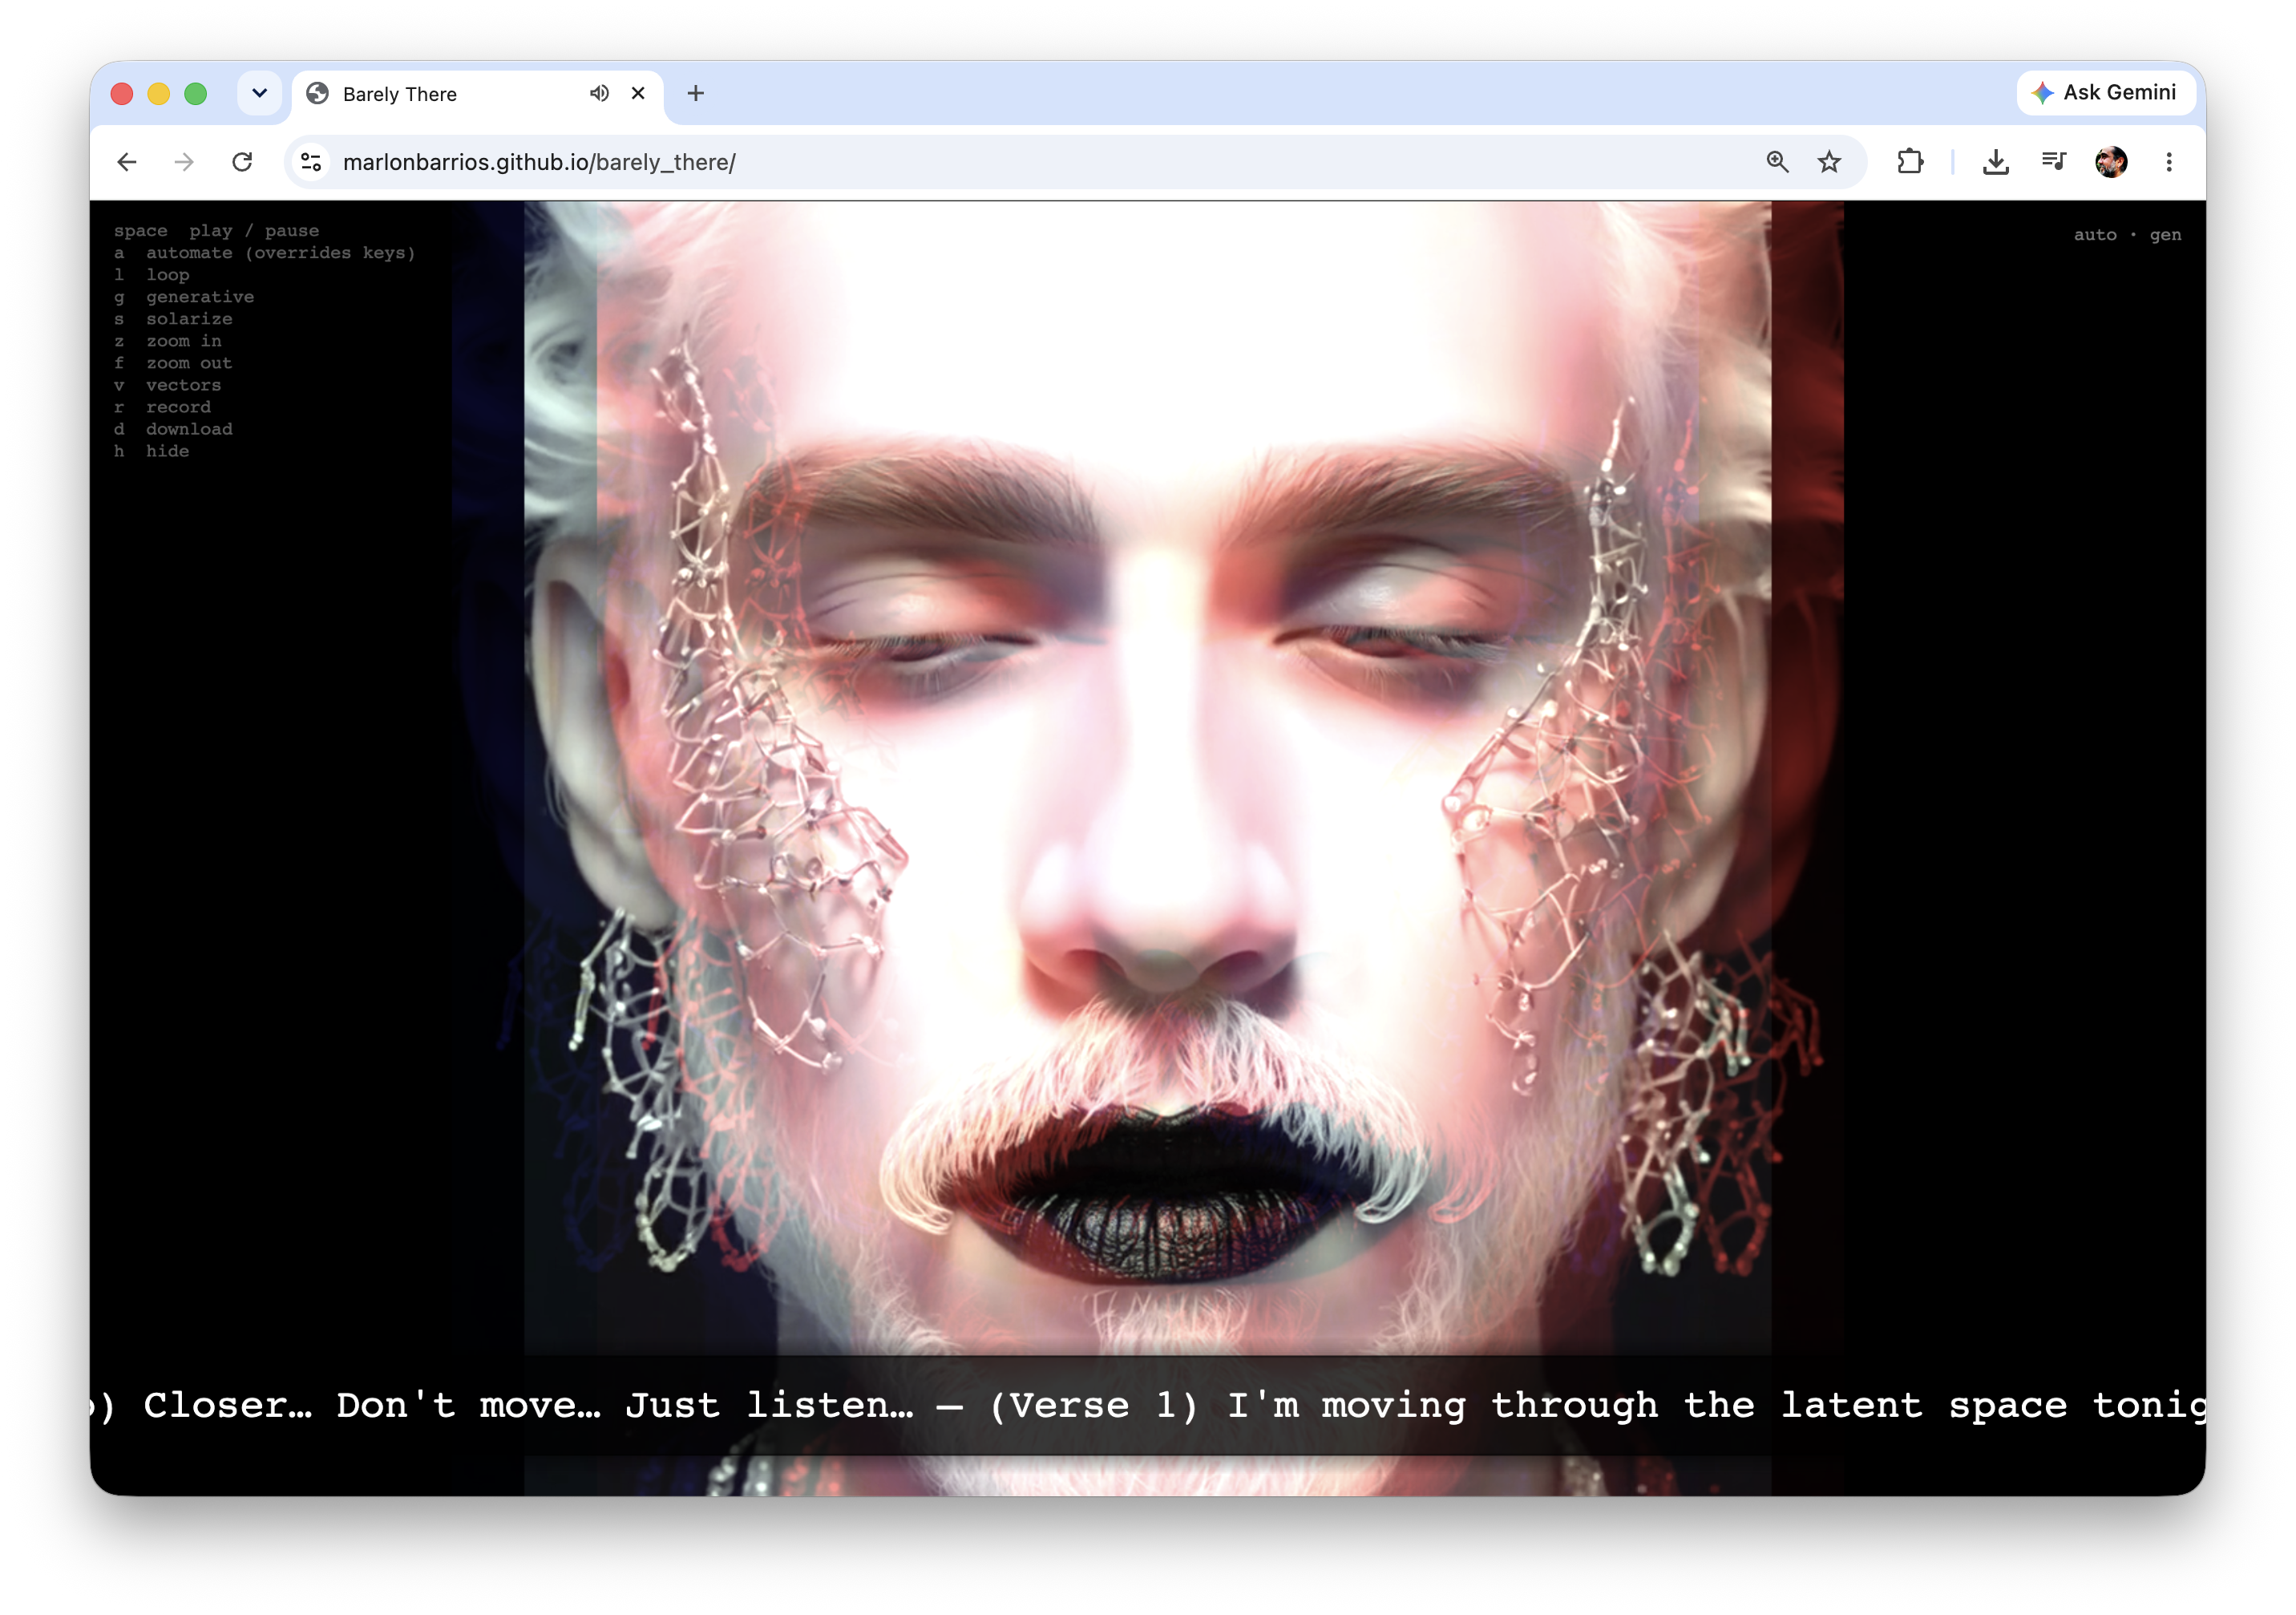Viewport: 2296px width, 1615px height.
Task: Open the zoom magnifier in address bar
Action: pos(1777,162)
